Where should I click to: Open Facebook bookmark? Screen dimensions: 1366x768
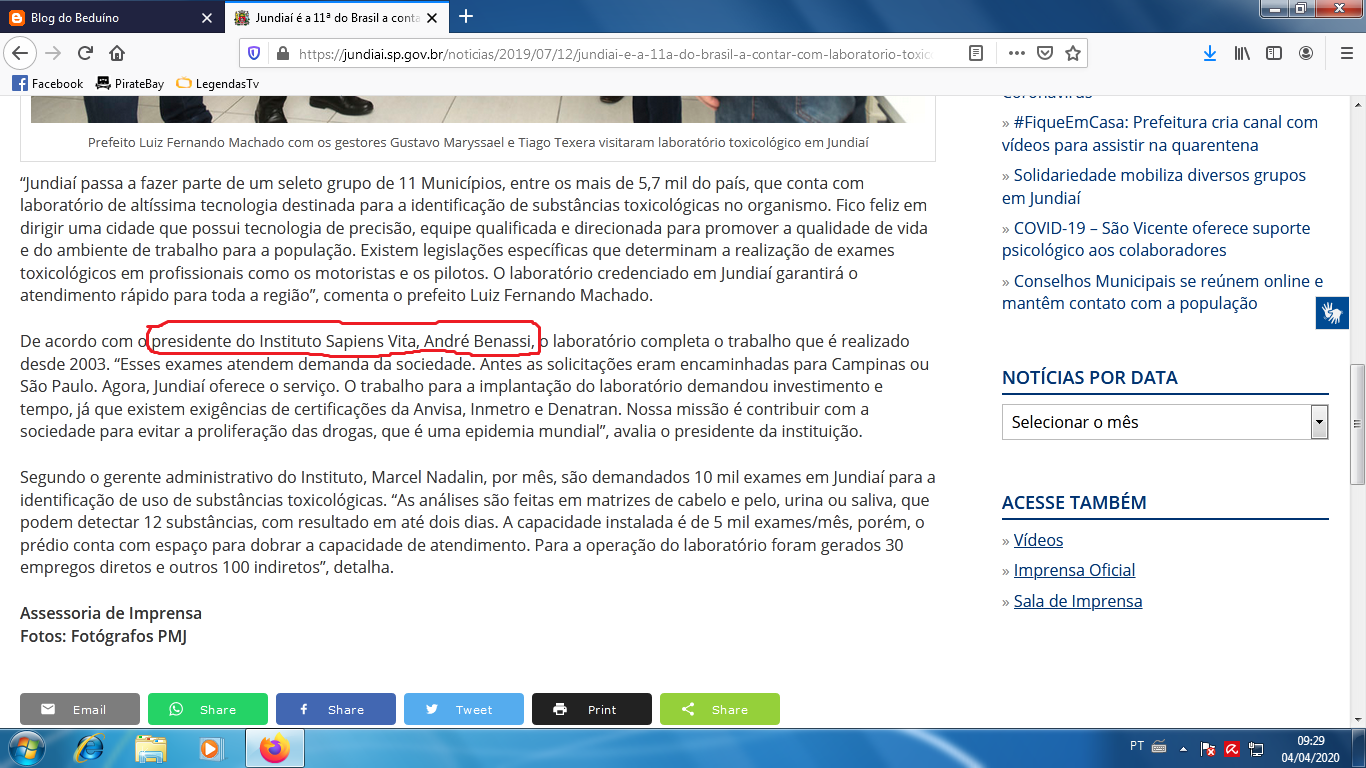(48, 83)
